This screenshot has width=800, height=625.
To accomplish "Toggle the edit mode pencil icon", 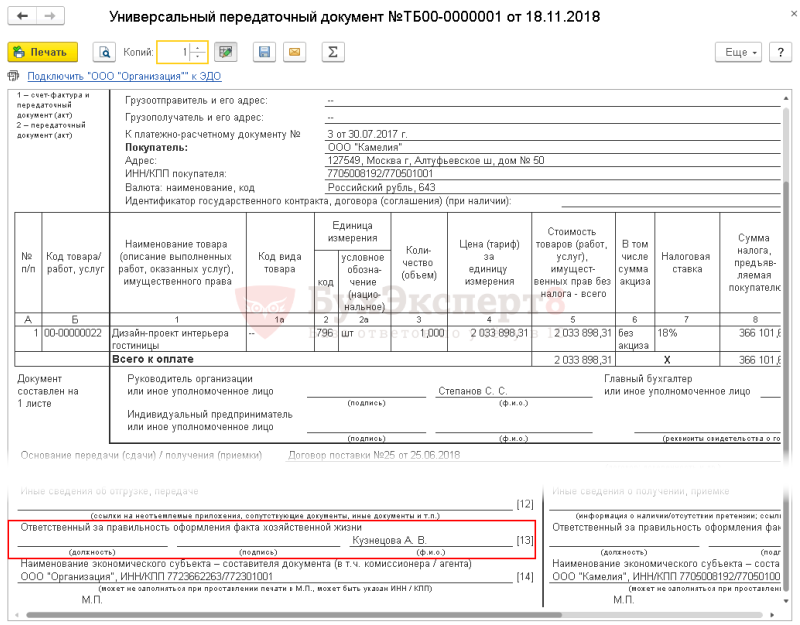I will tap(226, 52).
